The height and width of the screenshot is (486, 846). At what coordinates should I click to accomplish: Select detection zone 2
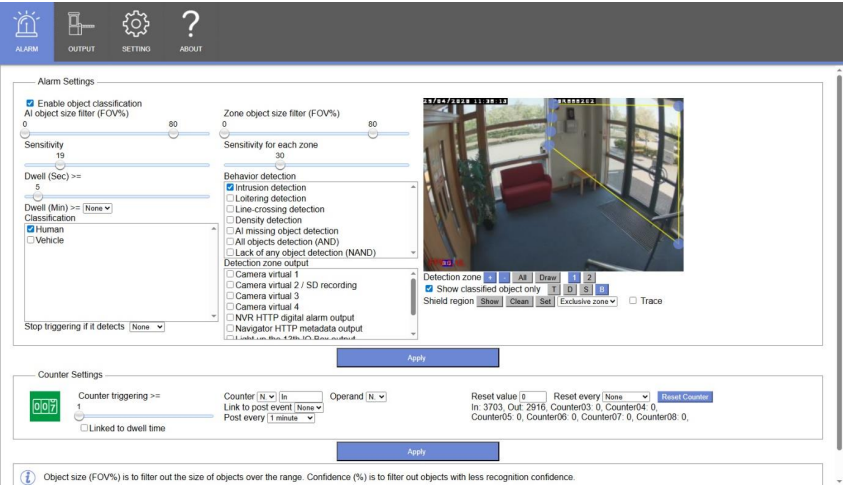tap(589, 278)
